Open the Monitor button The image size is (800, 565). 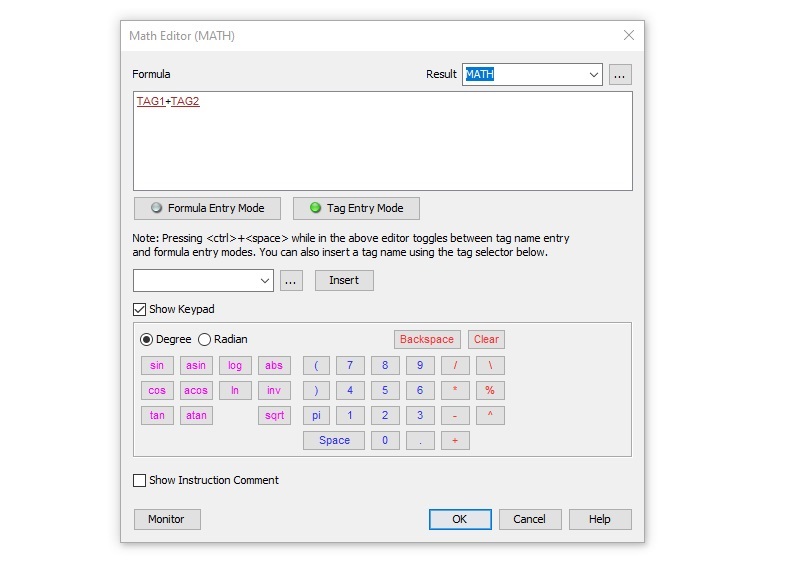(x=167, y=520)
